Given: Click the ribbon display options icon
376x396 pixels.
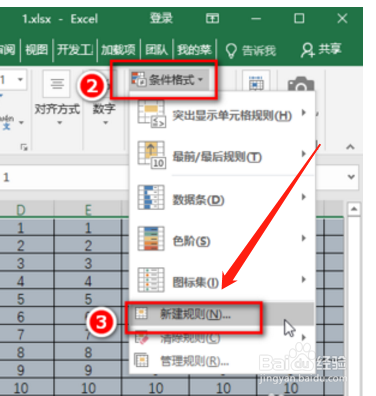Looking at the screenshot, I should (212, 18).
